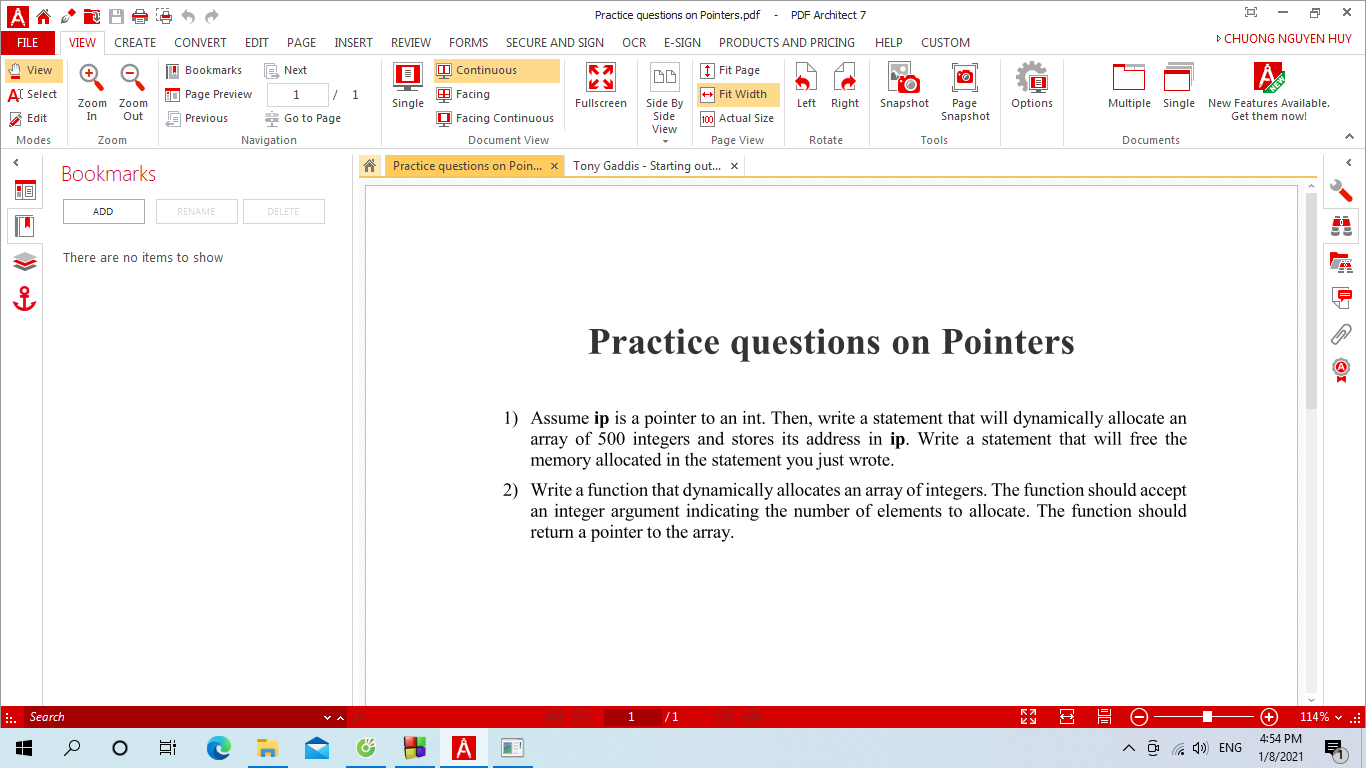Select the Zoom In tool
Viewport: 1366px width, 768px height.
(91, 90)
